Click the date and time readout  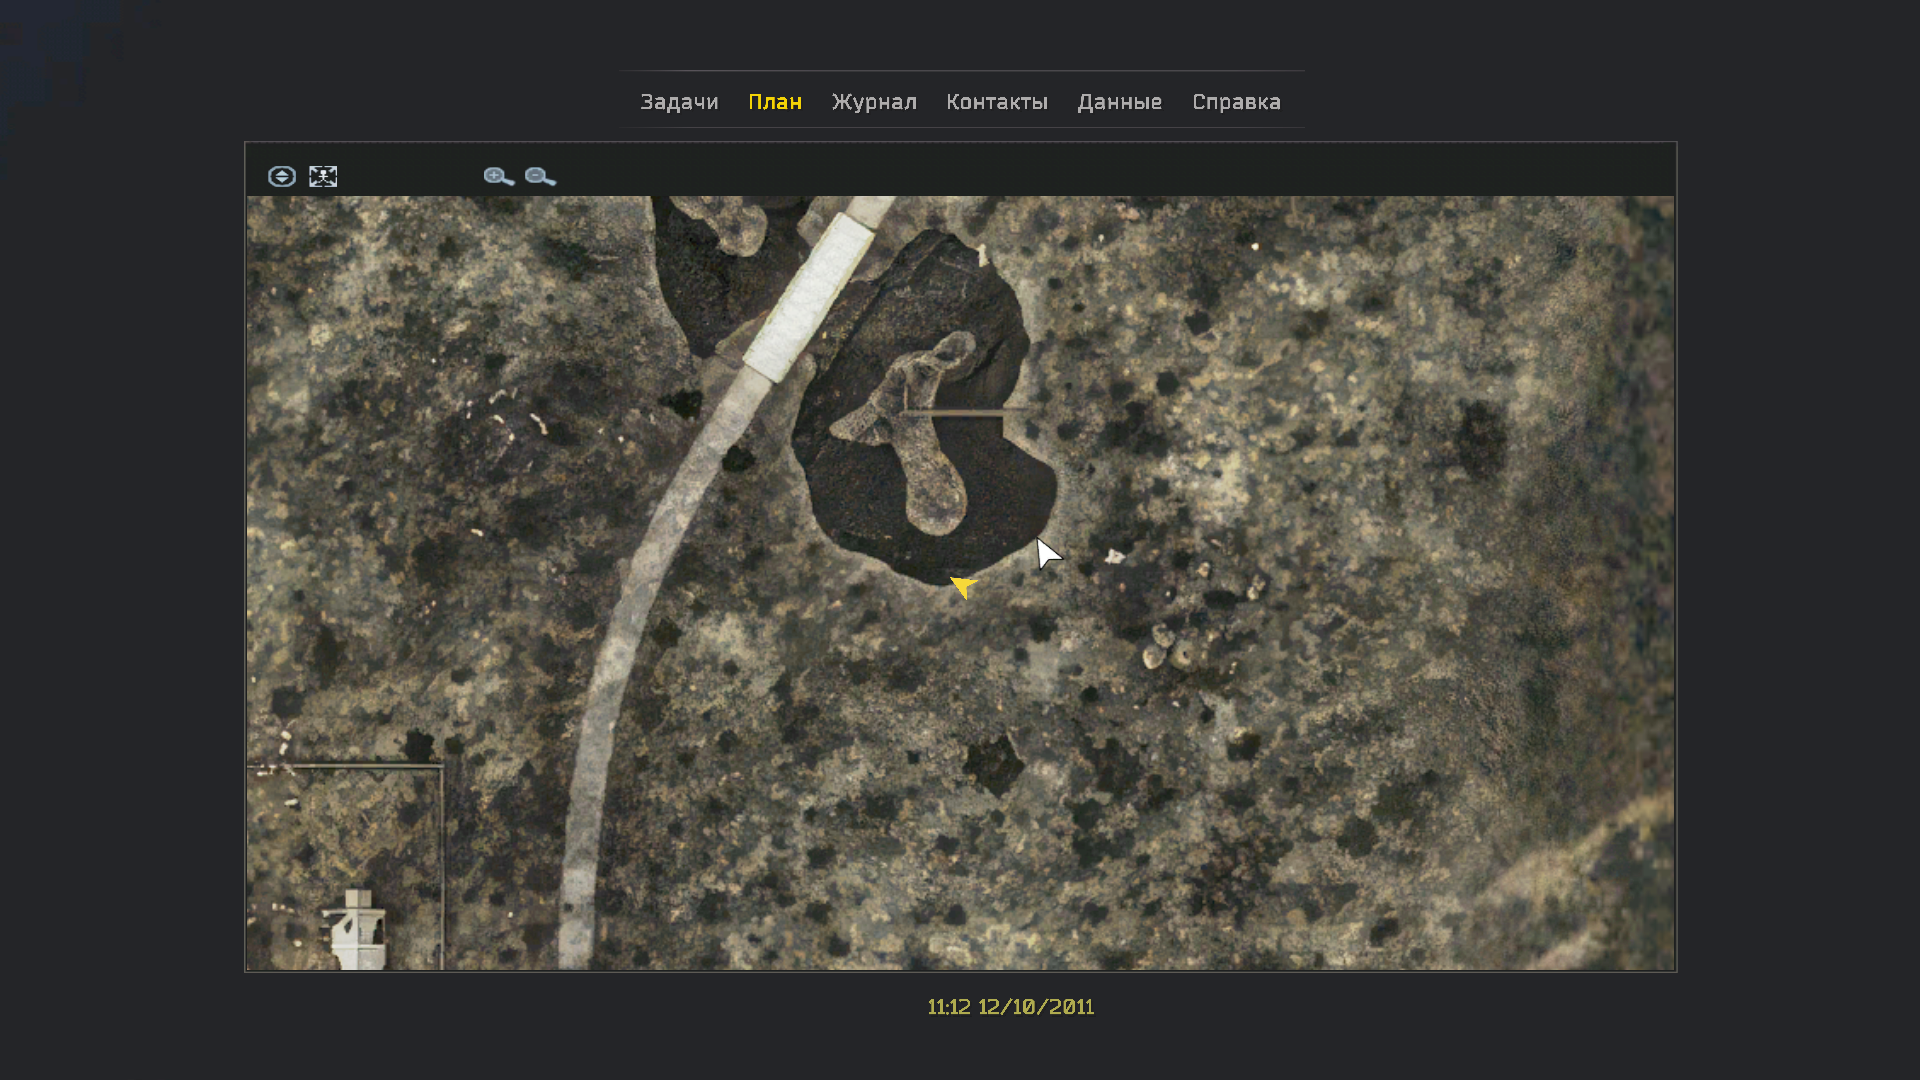tap(1010, 1007)
